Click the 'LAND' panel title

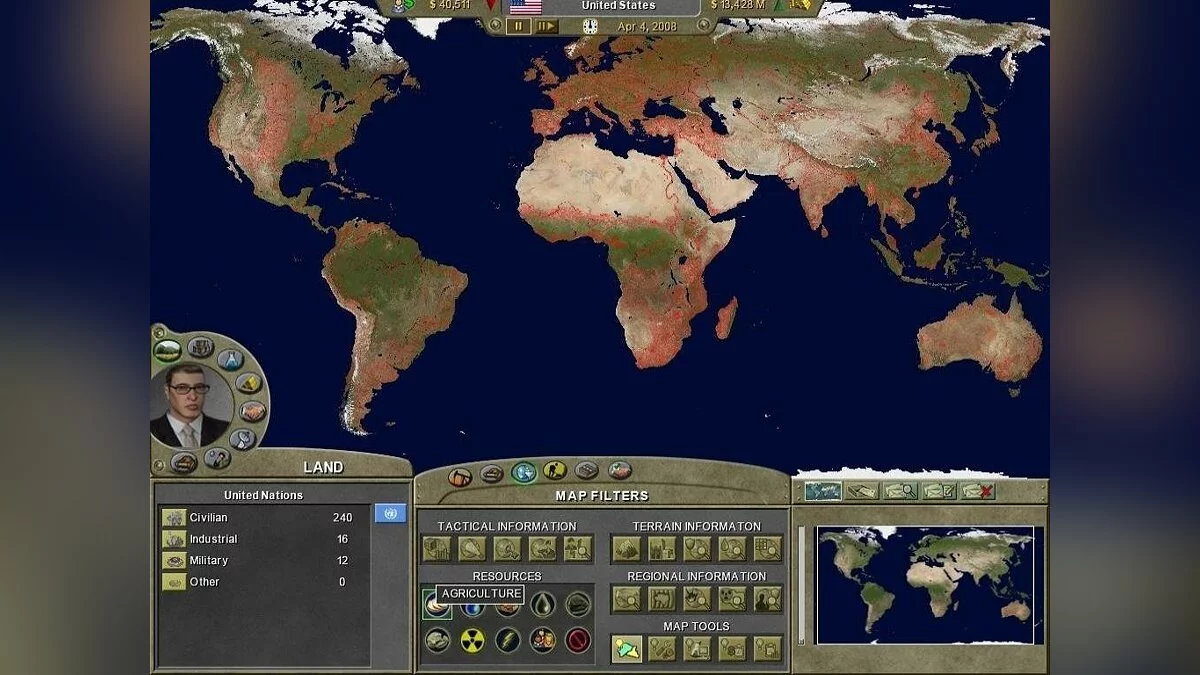[x=323, y=467]
